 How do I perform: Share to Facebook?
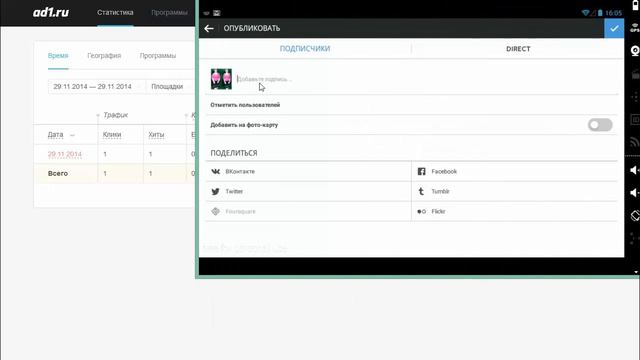point(515,171)
